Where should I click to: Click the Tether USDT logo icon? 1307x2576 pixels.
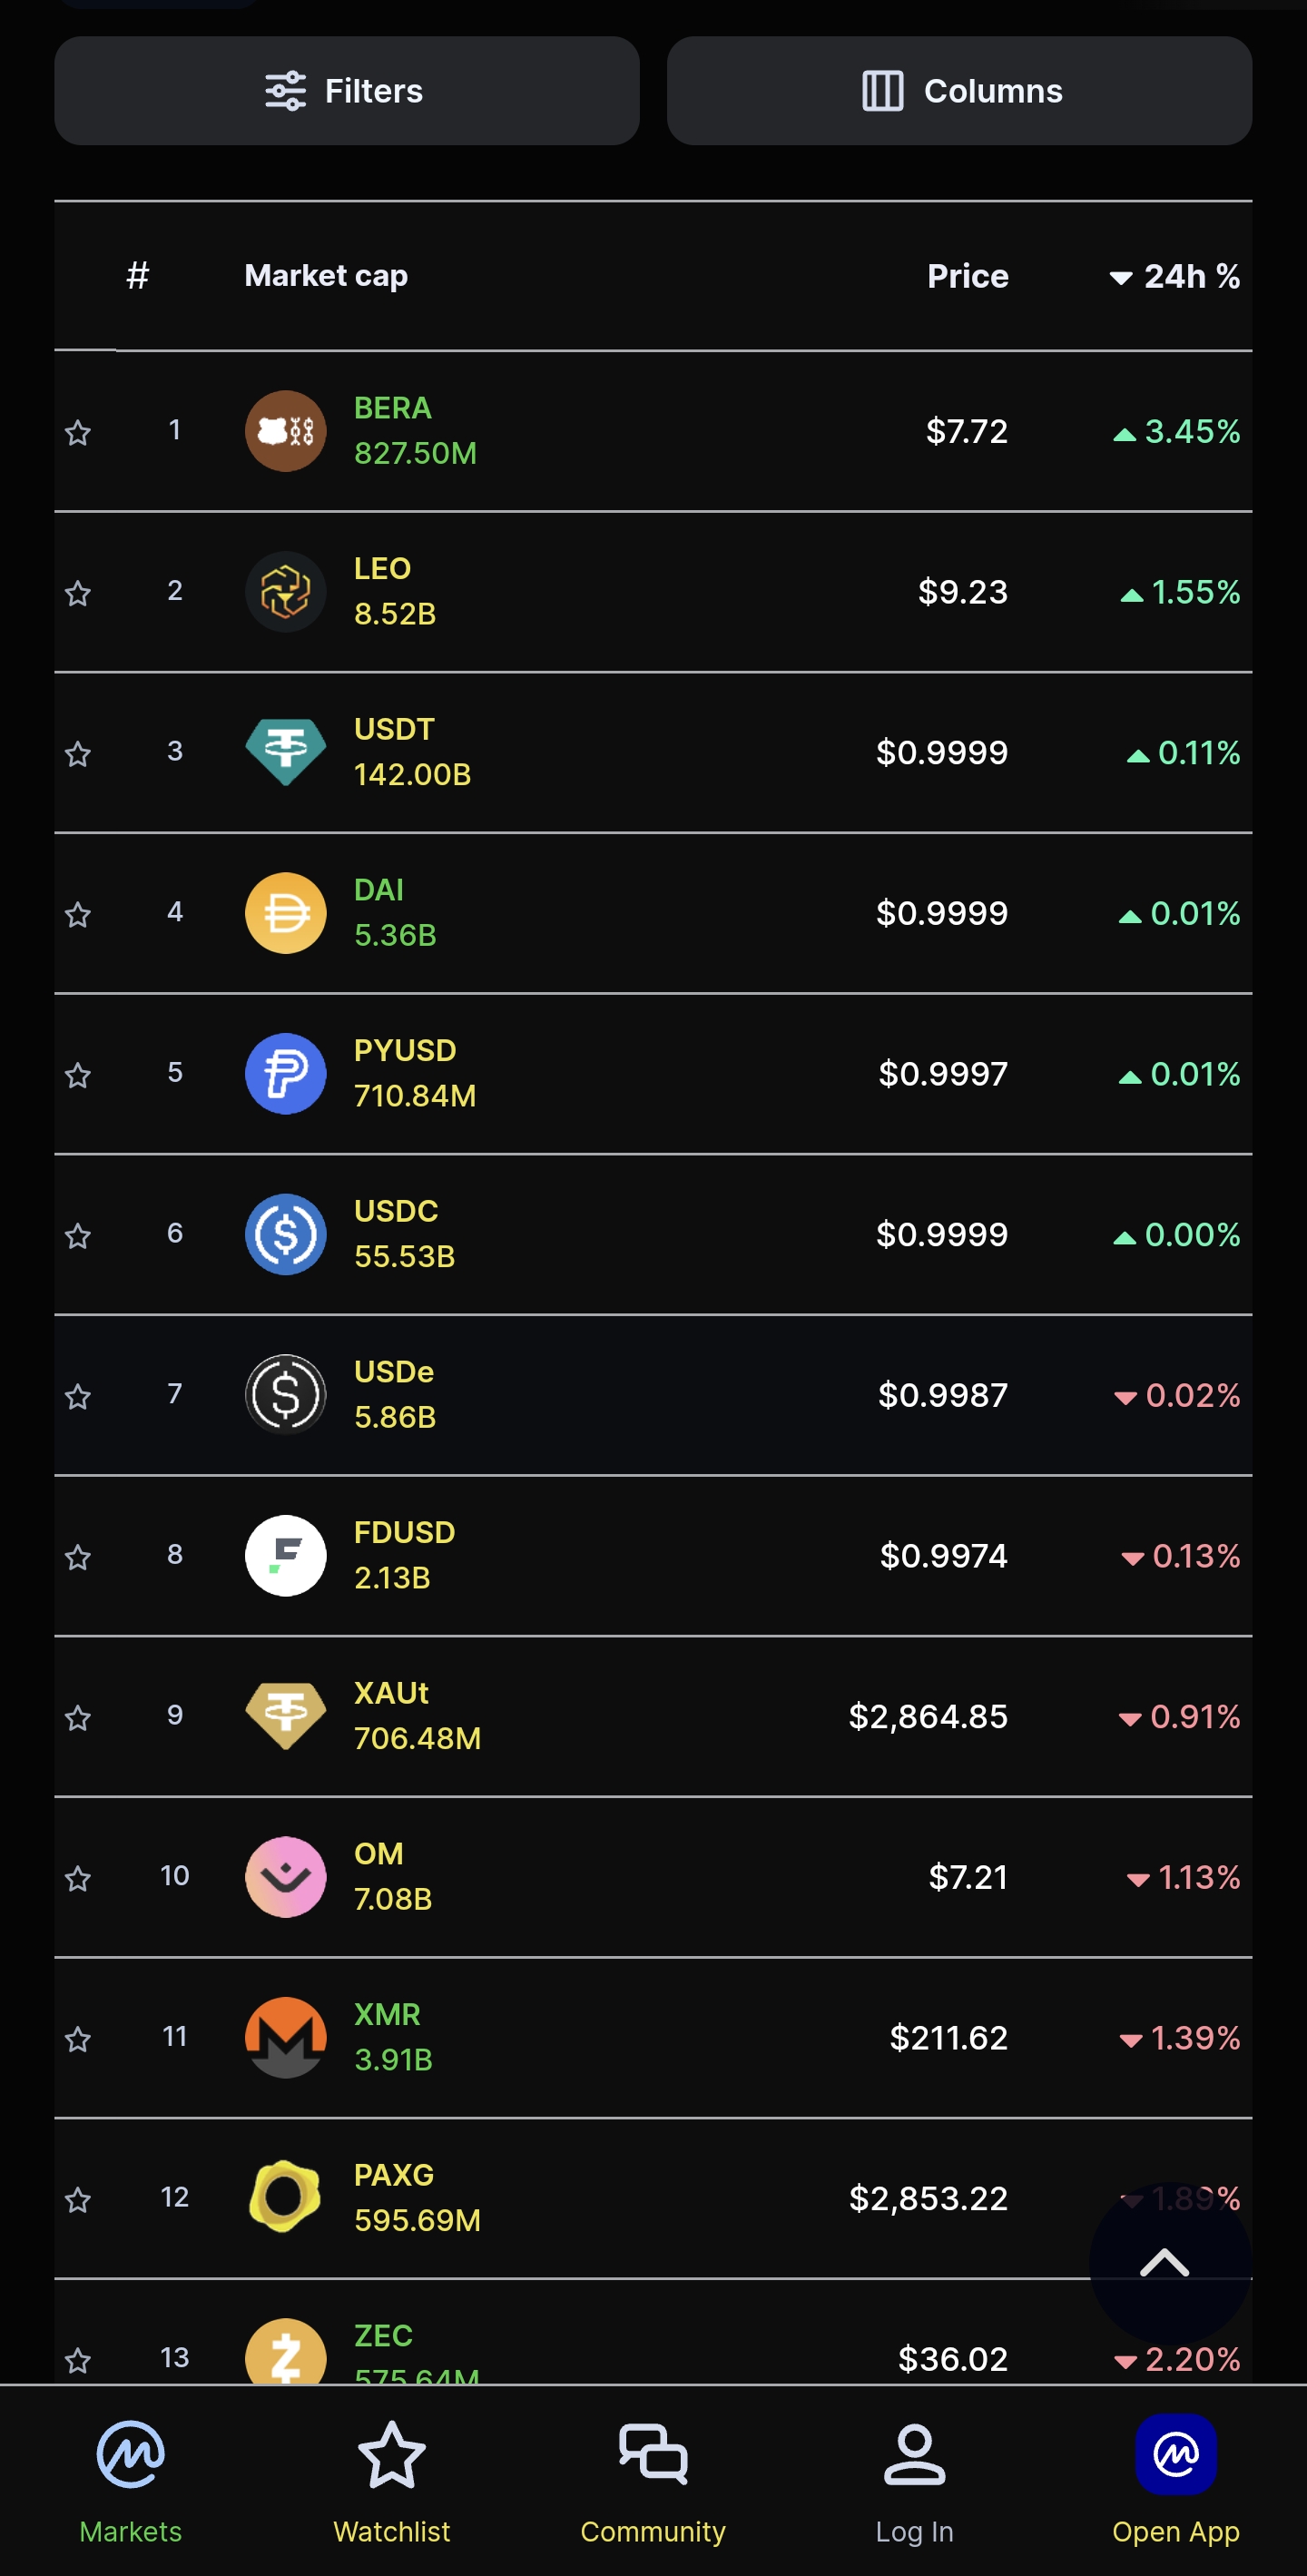click(x=285, y=752)
